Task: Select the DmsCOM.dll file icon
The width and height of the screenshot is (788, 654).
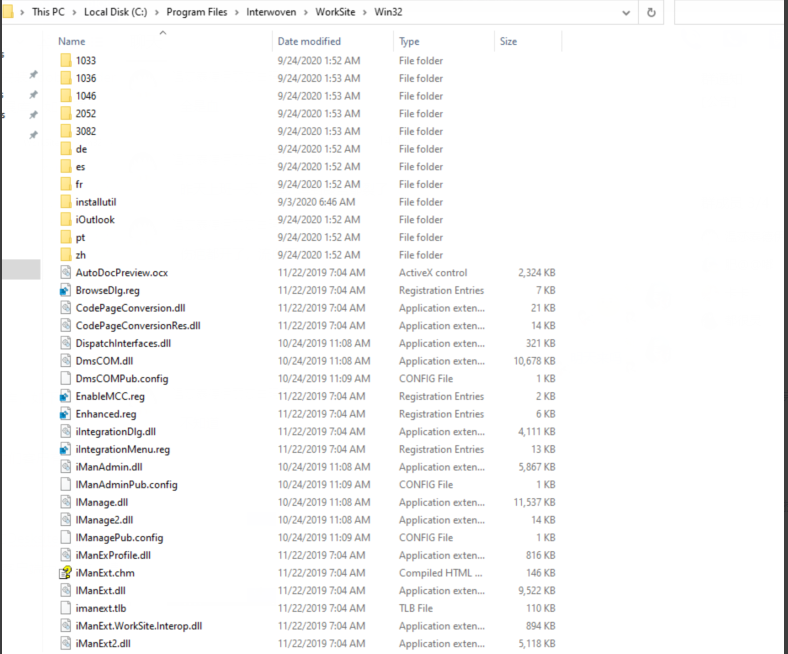Action: pyautogui.click(x=66, y=360)
